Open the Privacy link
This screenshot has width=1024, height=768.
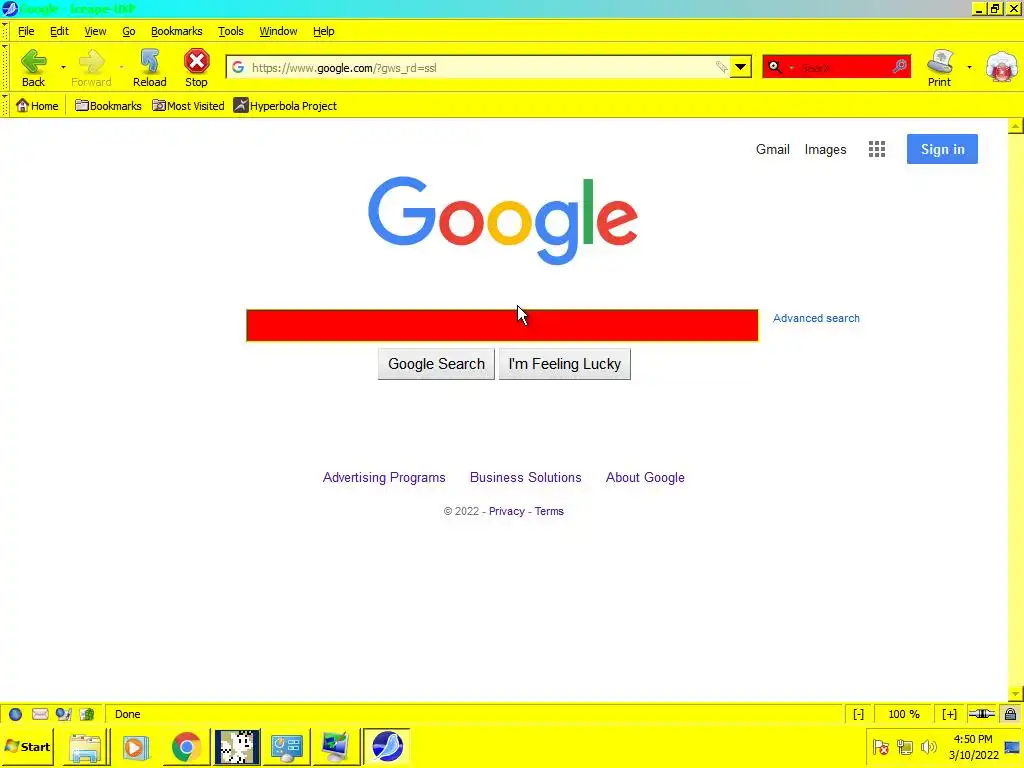click(x=507, y=511)
